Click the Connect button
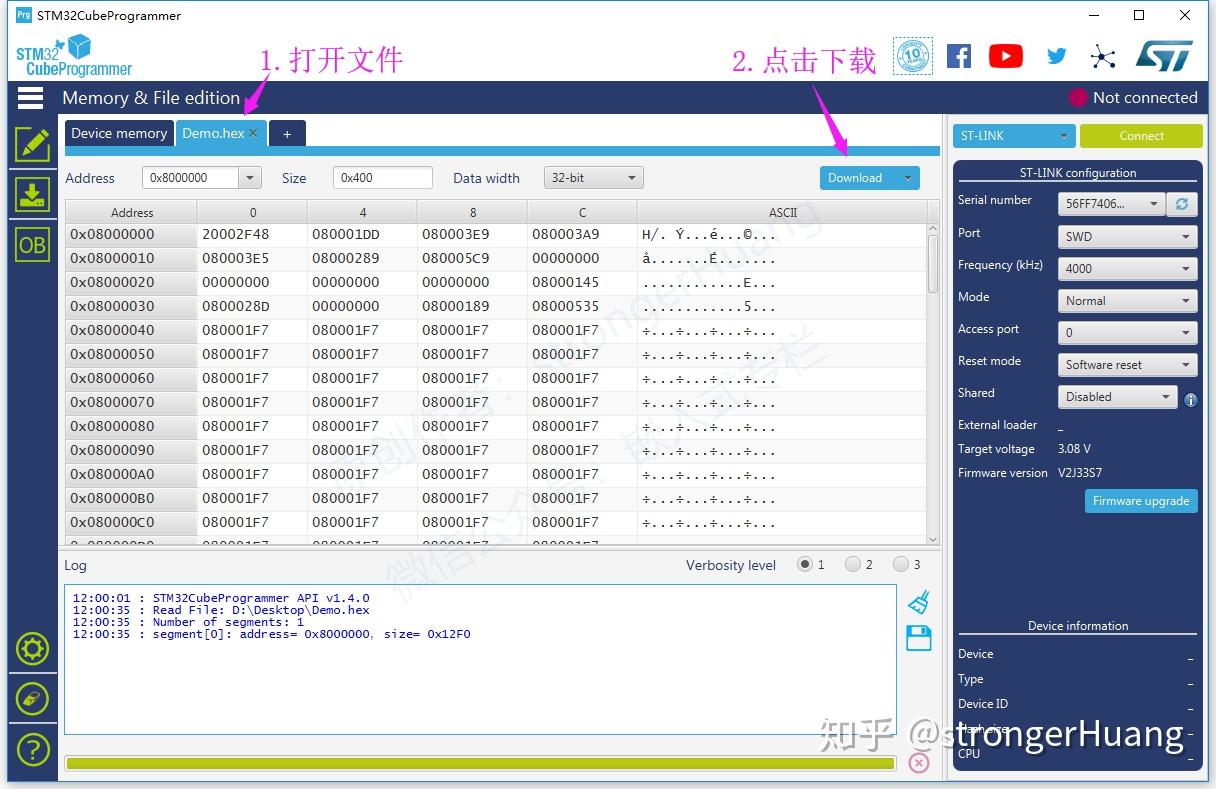 click(1141, 135)
